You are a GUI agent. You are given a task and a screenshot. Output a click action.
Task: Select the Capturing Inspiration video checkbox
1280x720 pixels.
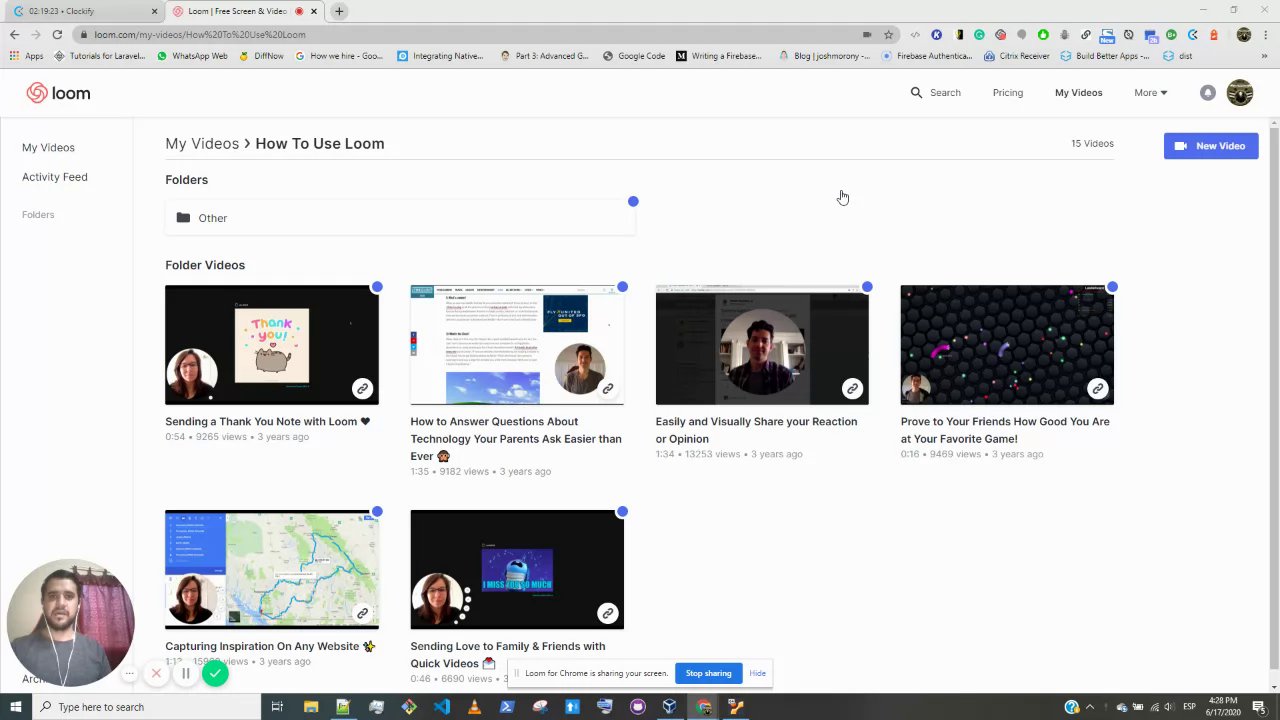(377, 512)
